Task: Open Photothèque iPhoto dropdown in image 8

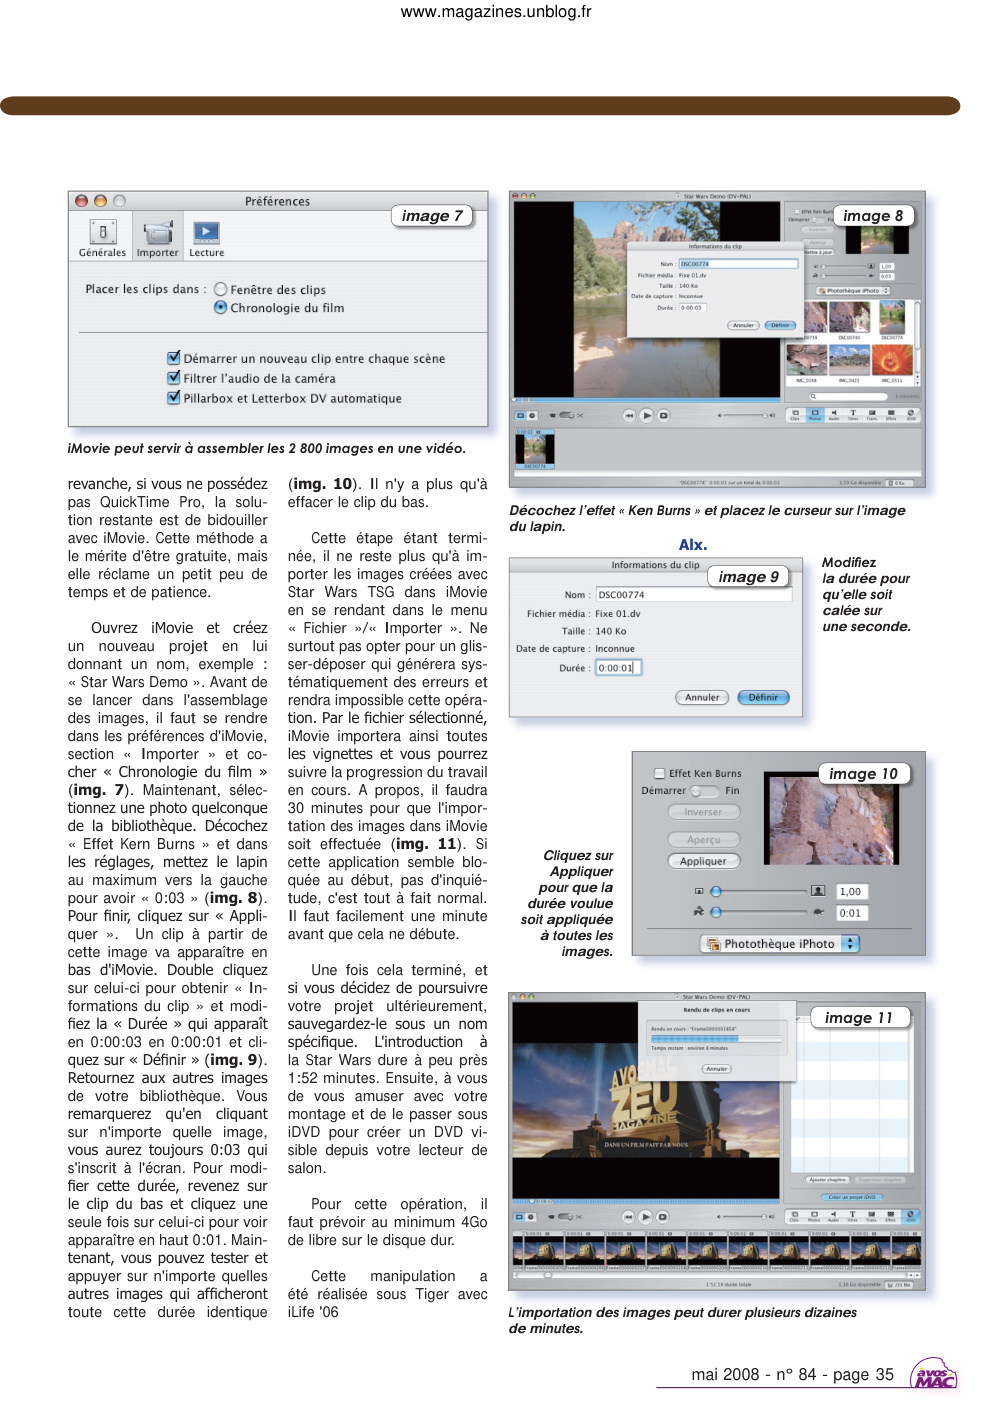Action: [853, 290]
